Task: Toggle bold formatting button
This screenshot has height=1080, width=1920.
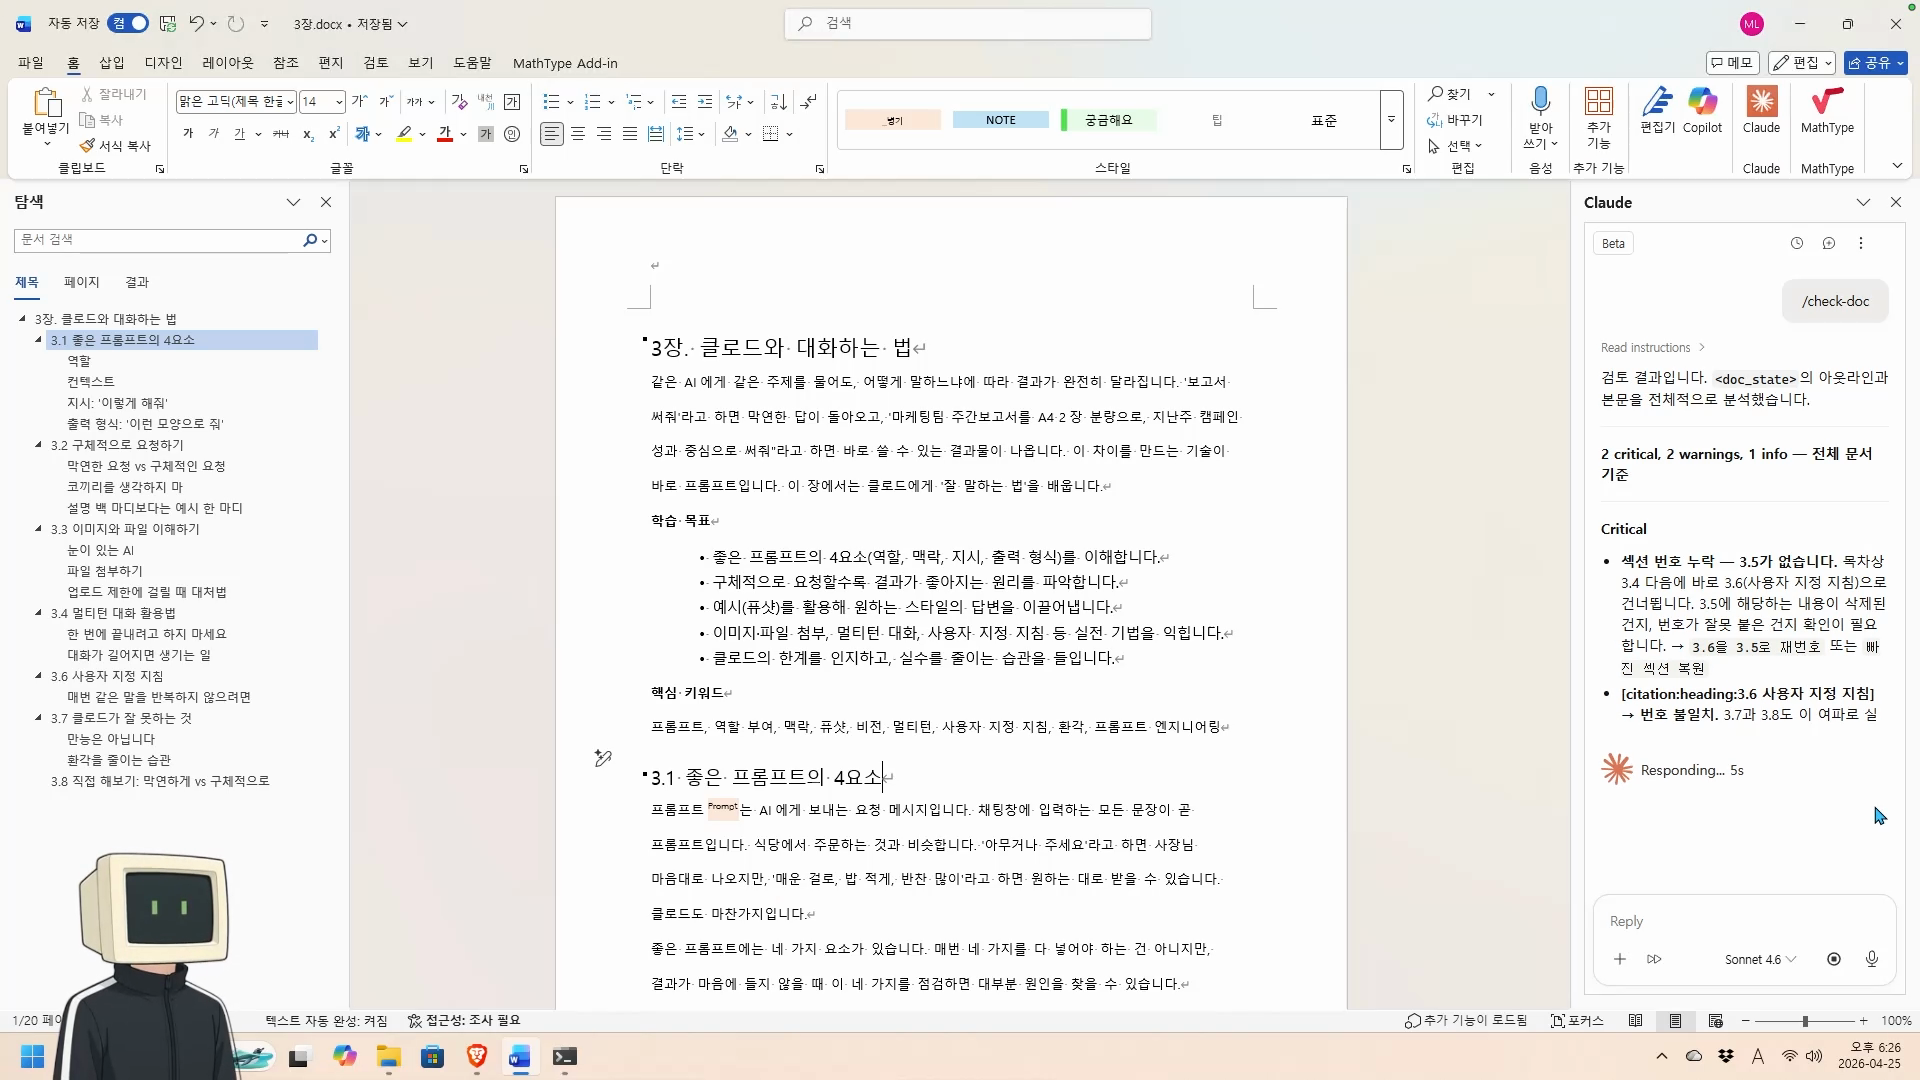Action: point(188,134)
